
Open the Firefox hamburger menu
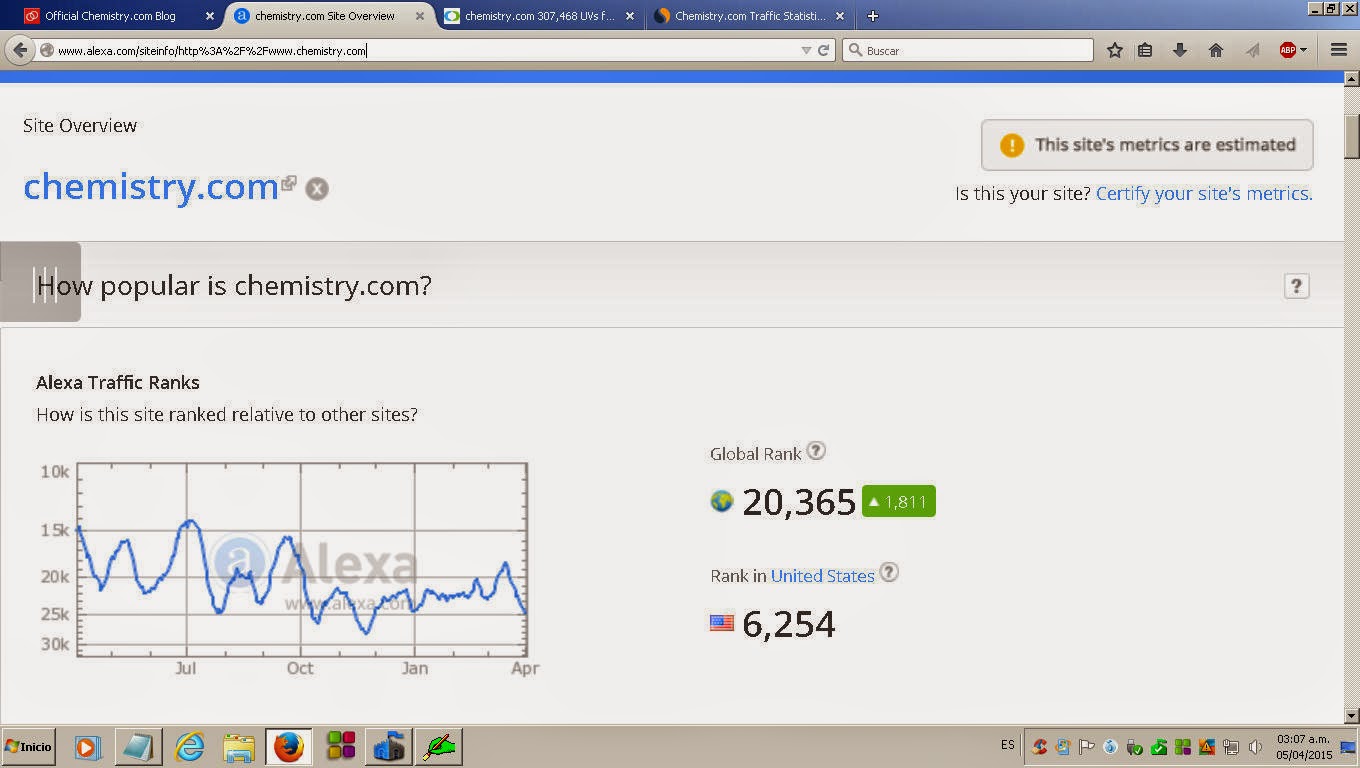point(1339,50)
